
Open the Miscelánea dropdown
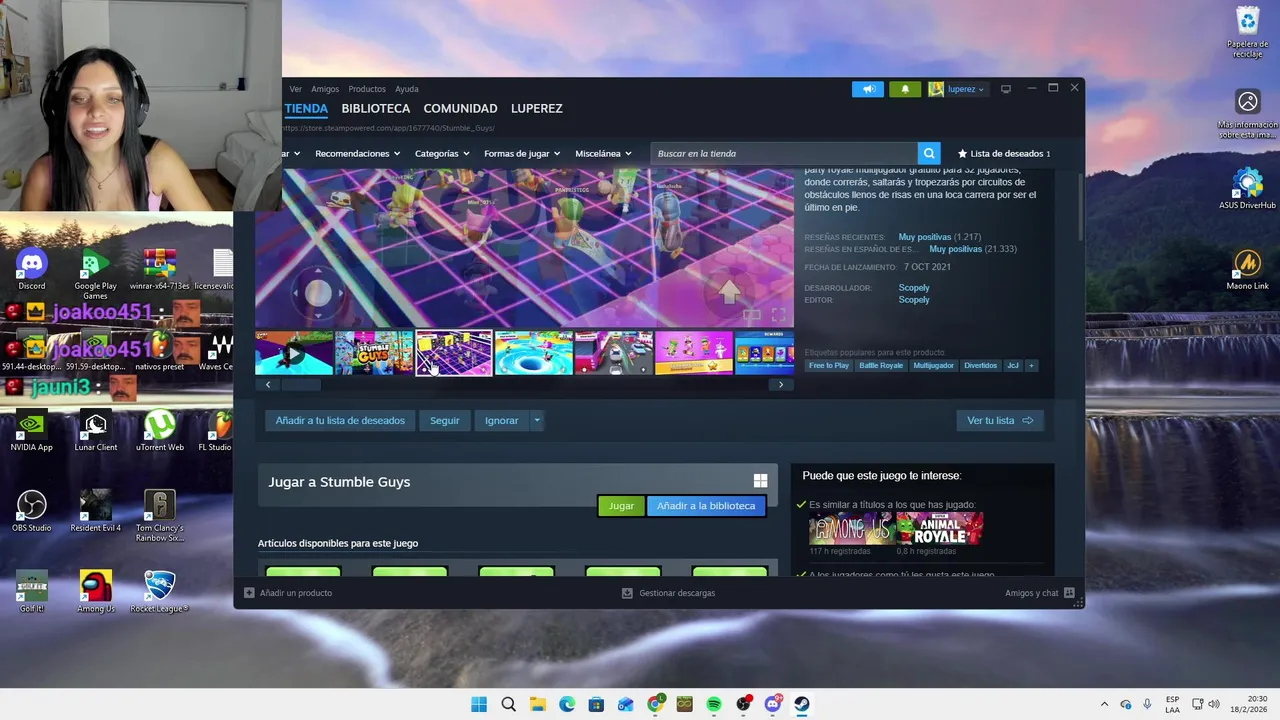(x=603, y=153)
